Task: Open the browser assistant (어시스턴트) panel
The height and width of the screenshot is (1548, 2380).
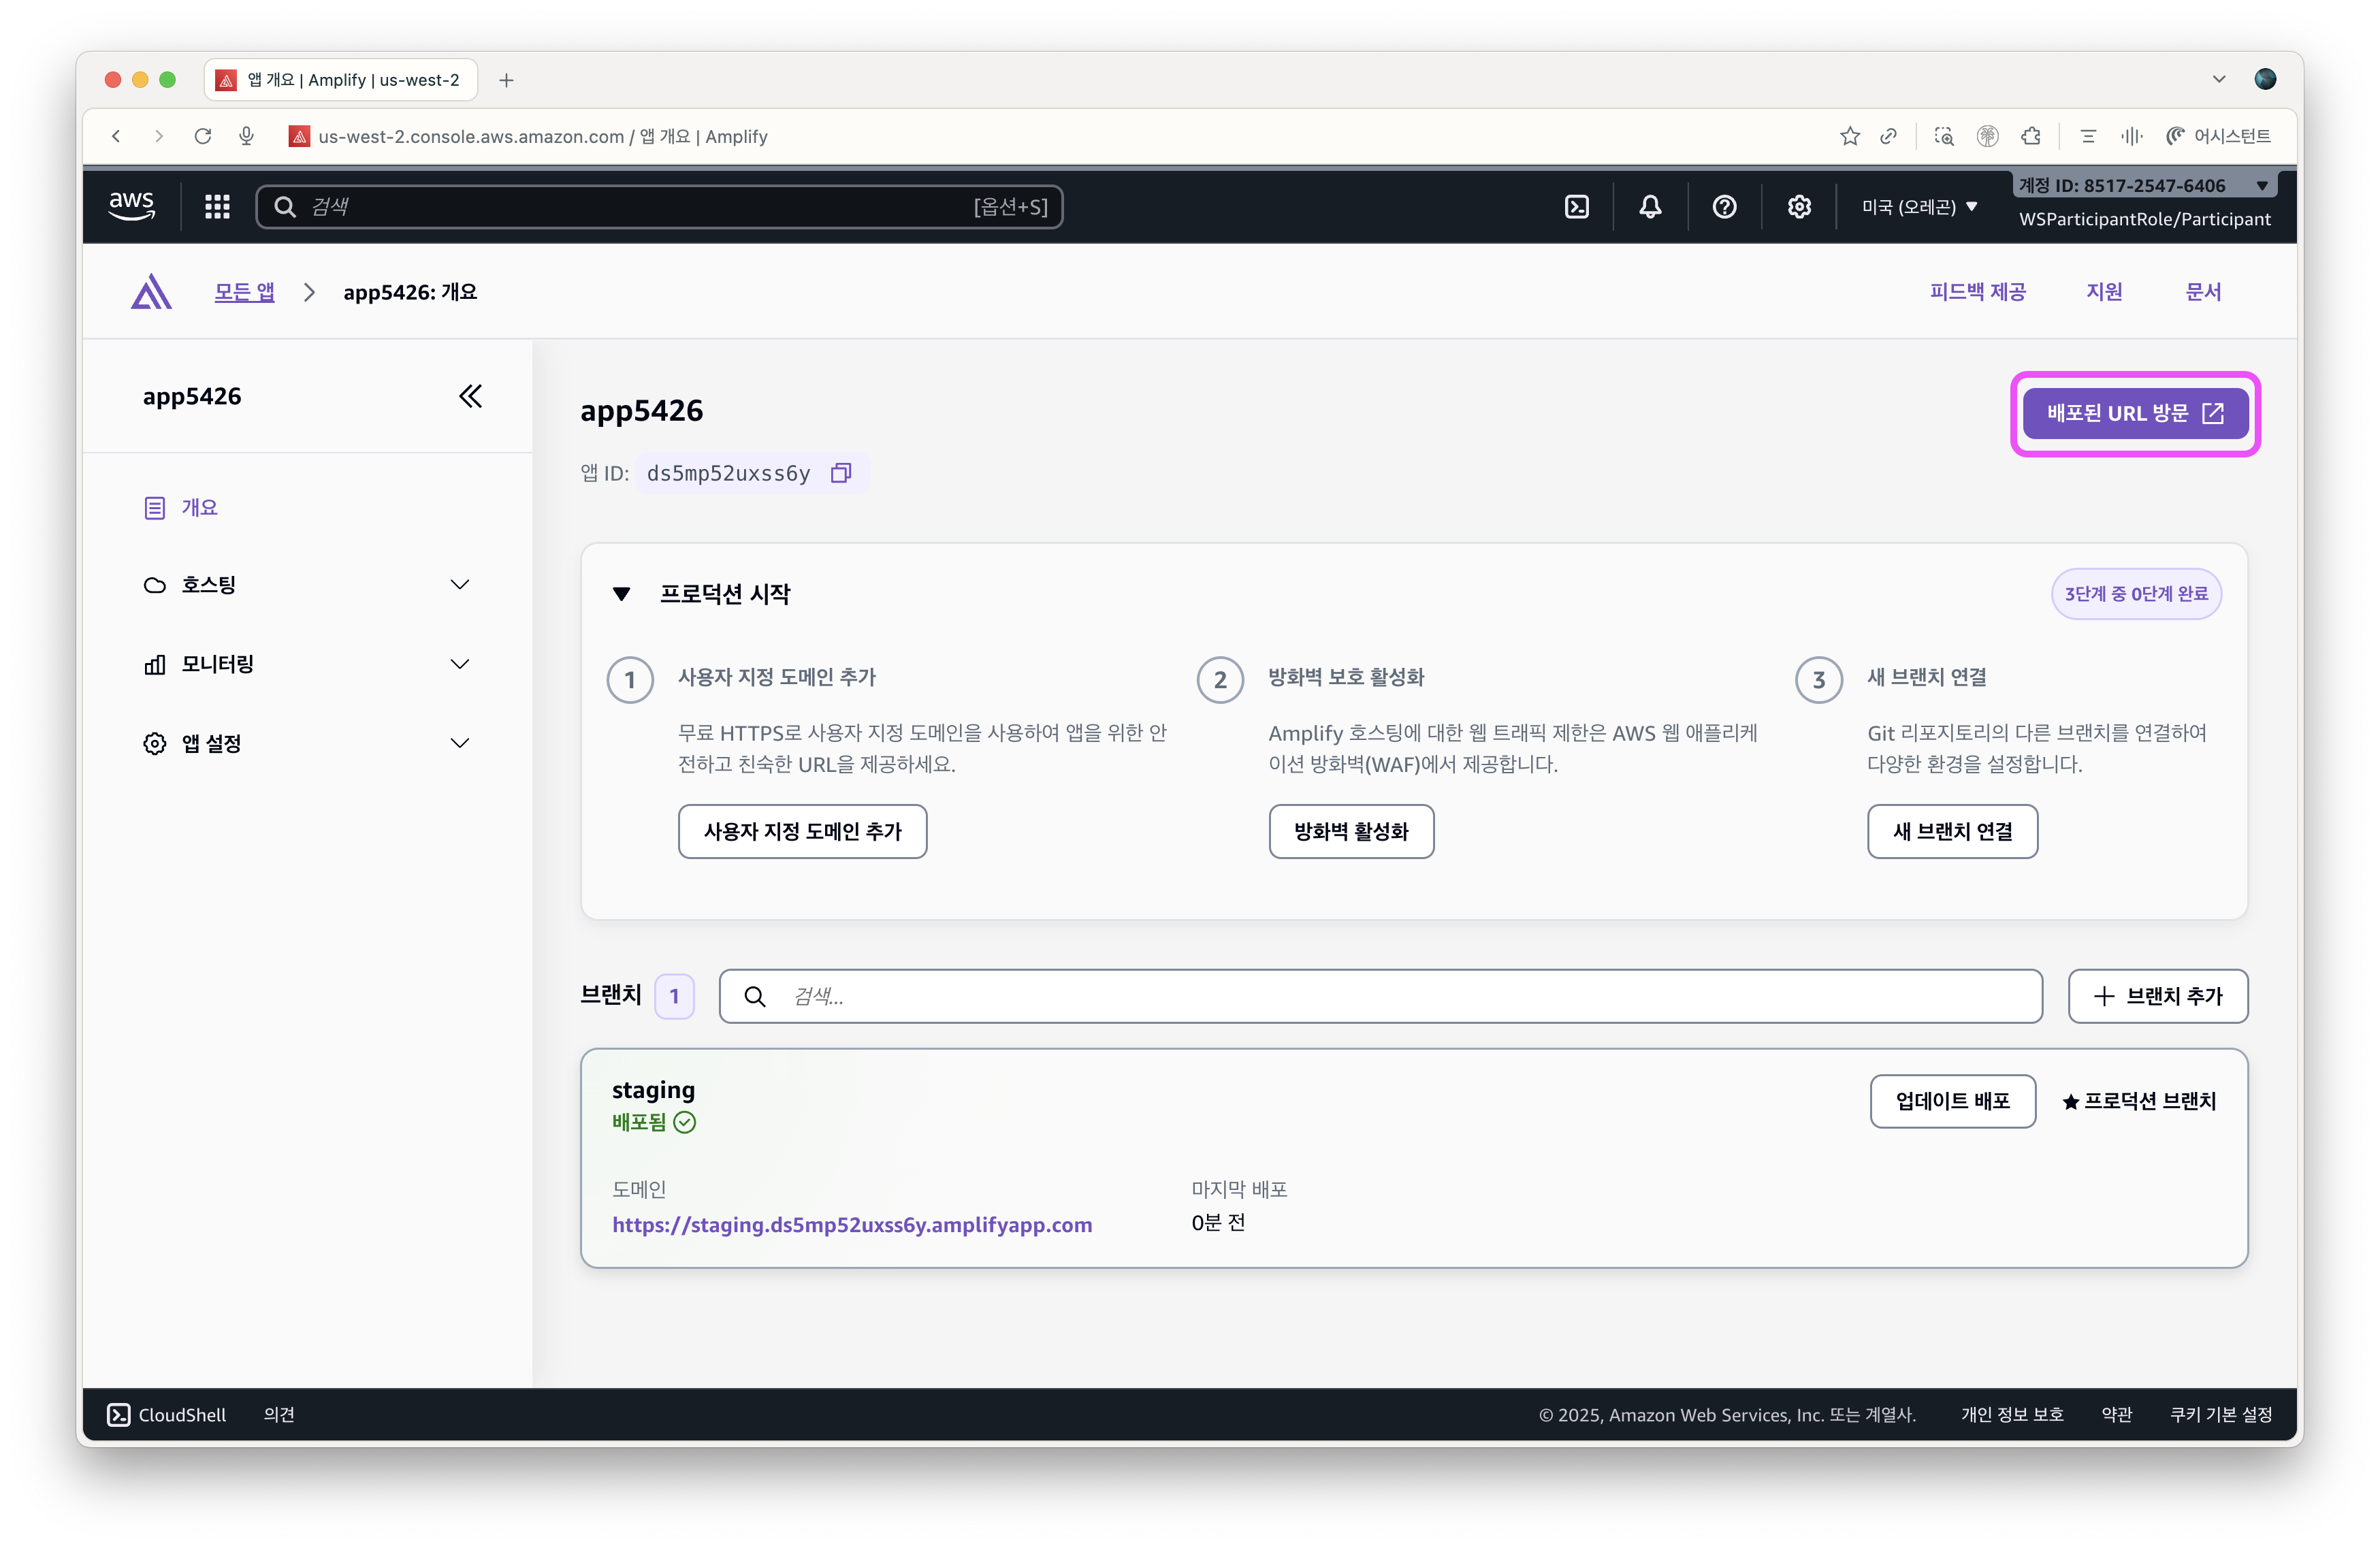Action: 2218,136
